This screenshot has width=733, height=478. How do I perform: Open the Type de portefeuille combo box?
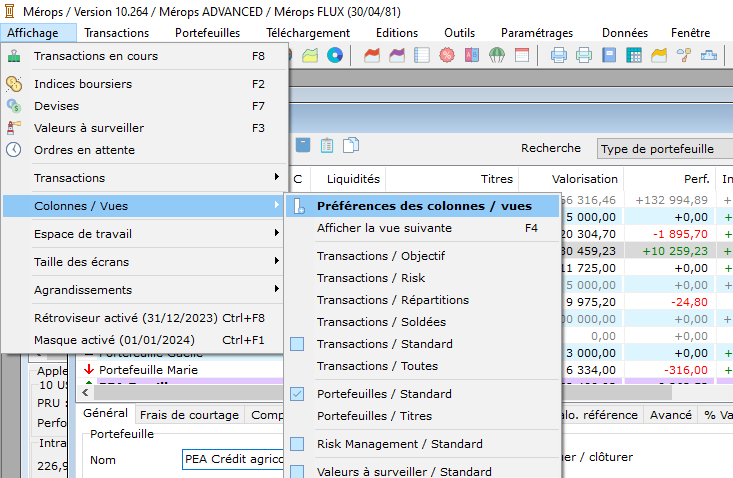tap(665, 149)
